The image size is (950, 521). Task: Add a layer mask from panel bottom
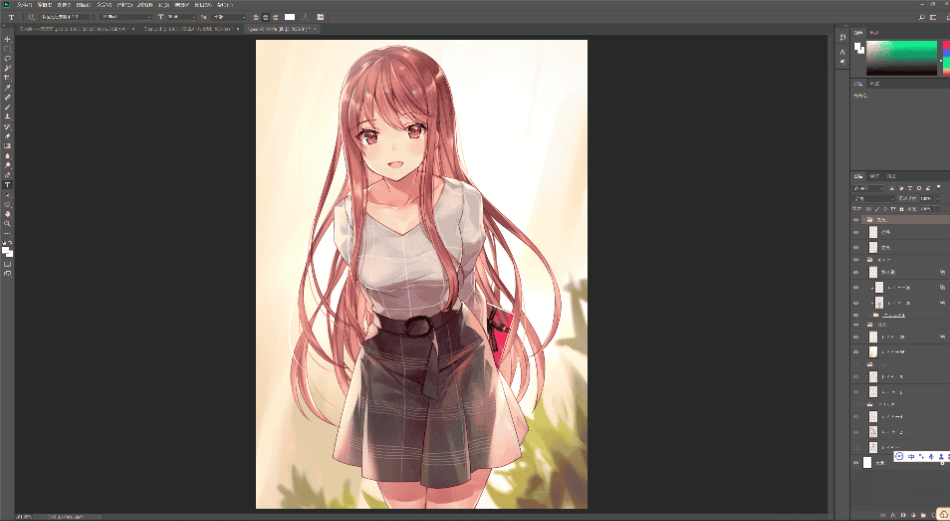click(x=903, y=515)
